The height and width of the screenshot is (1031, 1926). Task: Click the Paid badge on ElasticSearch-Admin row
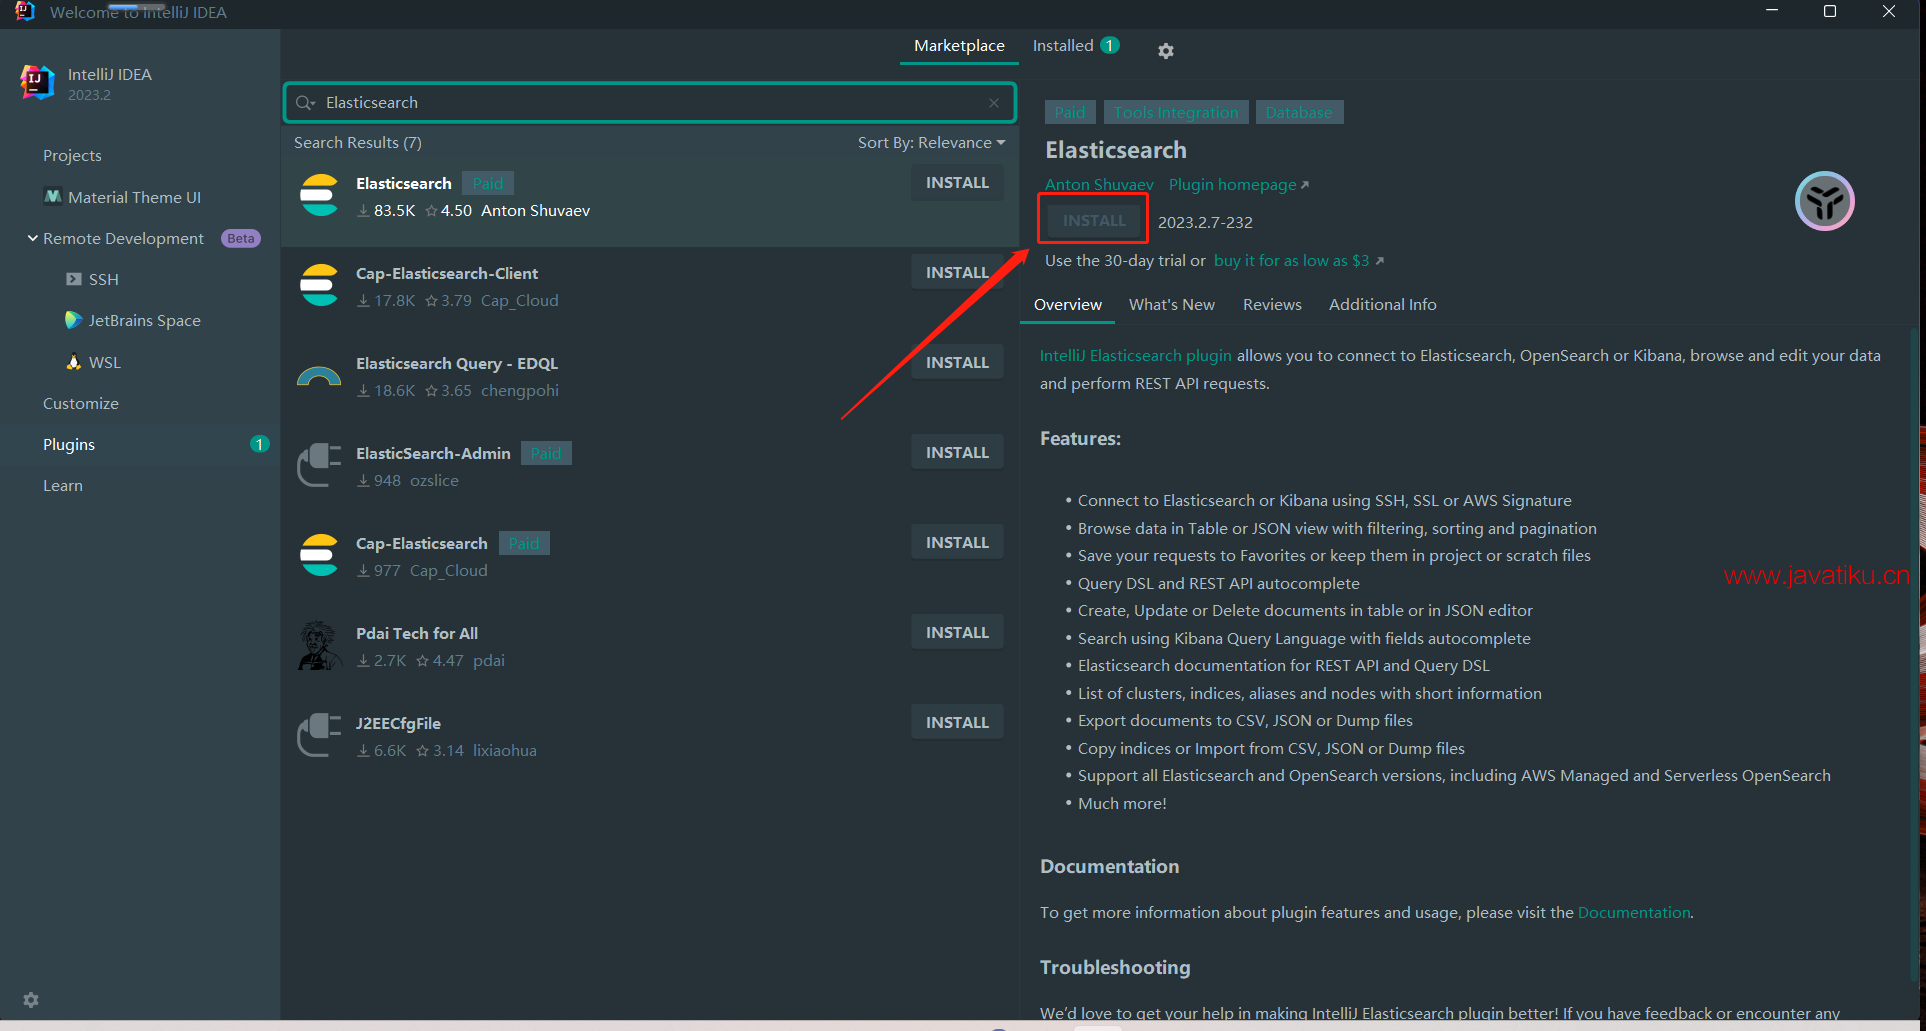[x=546, y=453]
